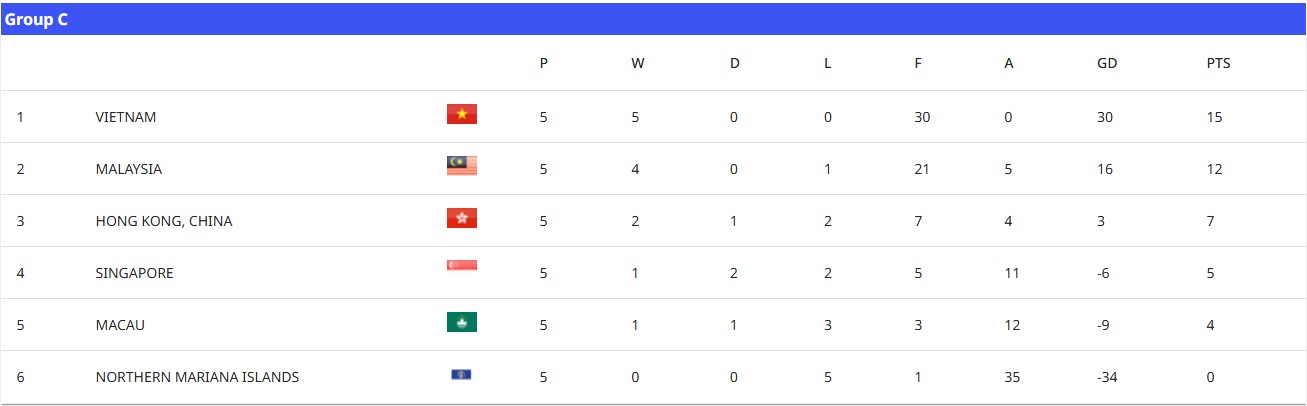This screenshot has width=1307, height=406.
Task: Open the SINGAPORE team name
Action: pyautogui.click(x=135, y=273)
